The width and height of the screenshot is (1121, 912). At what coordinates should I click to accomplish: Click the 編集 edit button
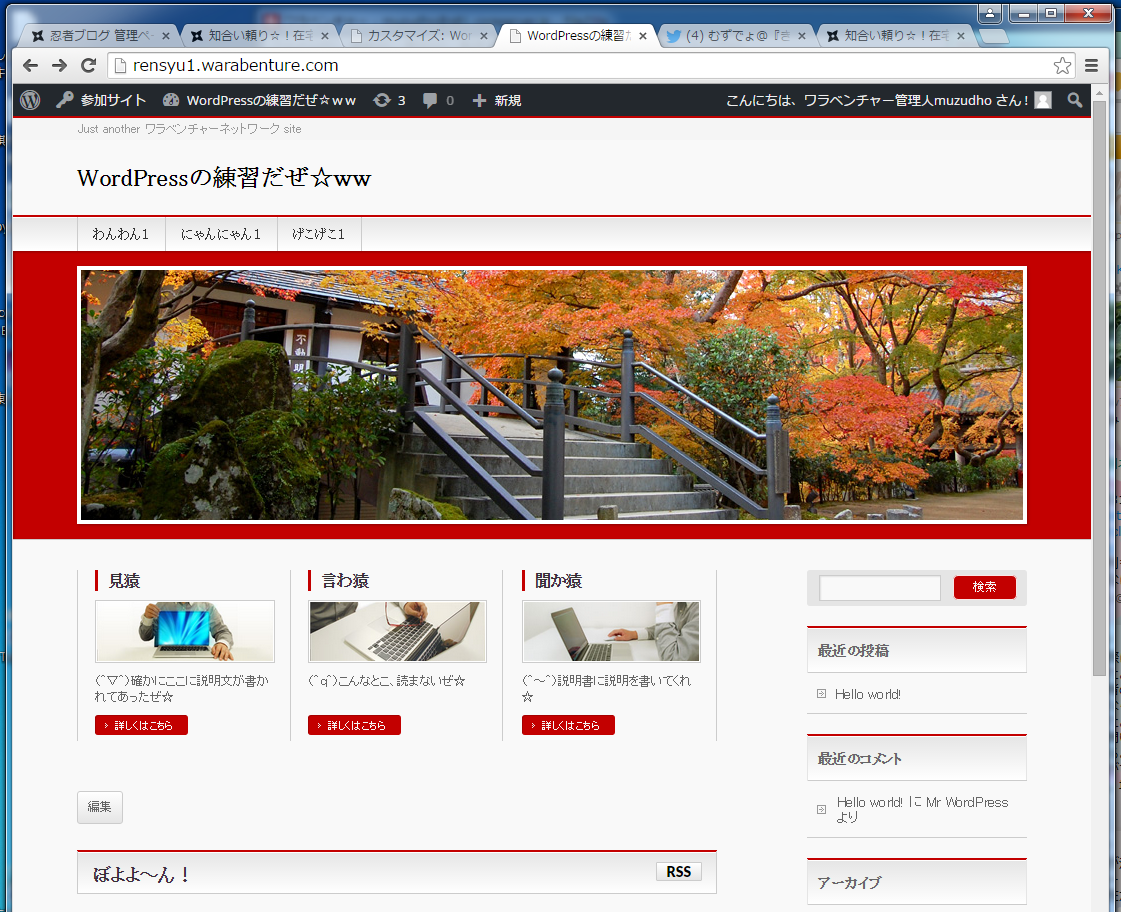click(x=99, y=807)
